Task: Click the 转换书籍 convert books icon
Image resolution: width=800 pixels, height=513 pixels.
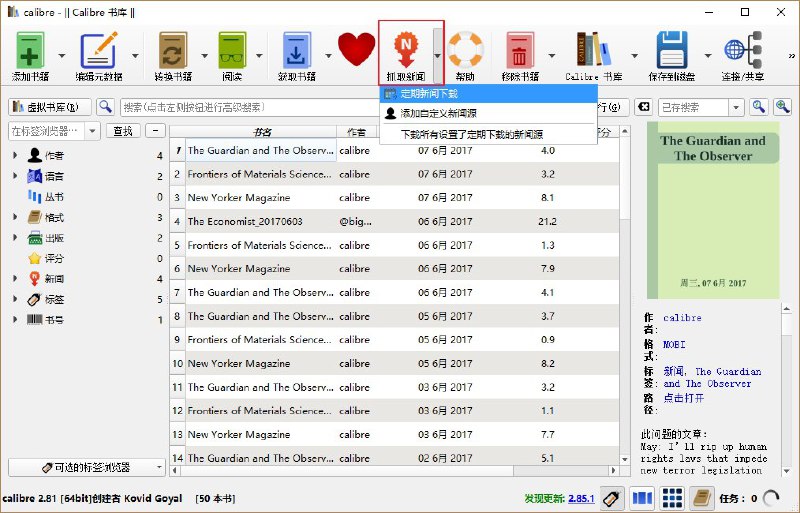Action: pyautogui.click(x=172, y=52)
